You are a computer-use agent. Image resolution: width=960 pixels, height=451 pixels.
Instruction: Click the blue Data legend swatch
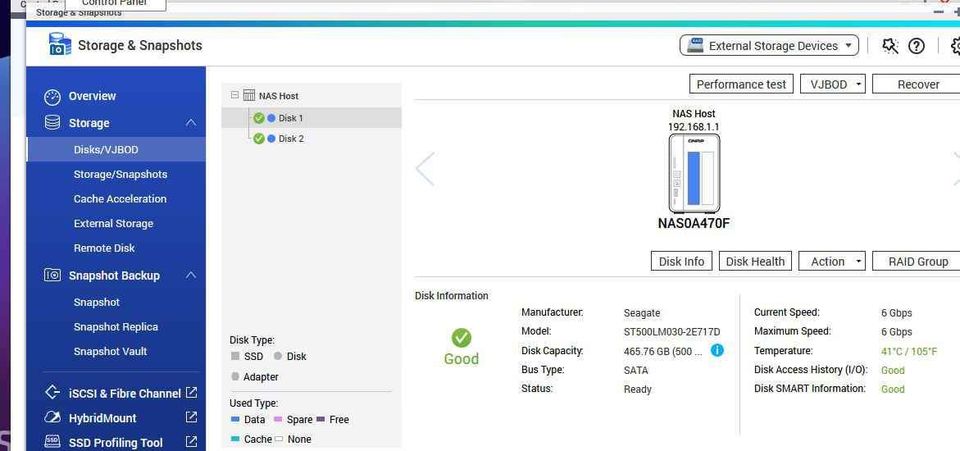click(x=235, y=420)
